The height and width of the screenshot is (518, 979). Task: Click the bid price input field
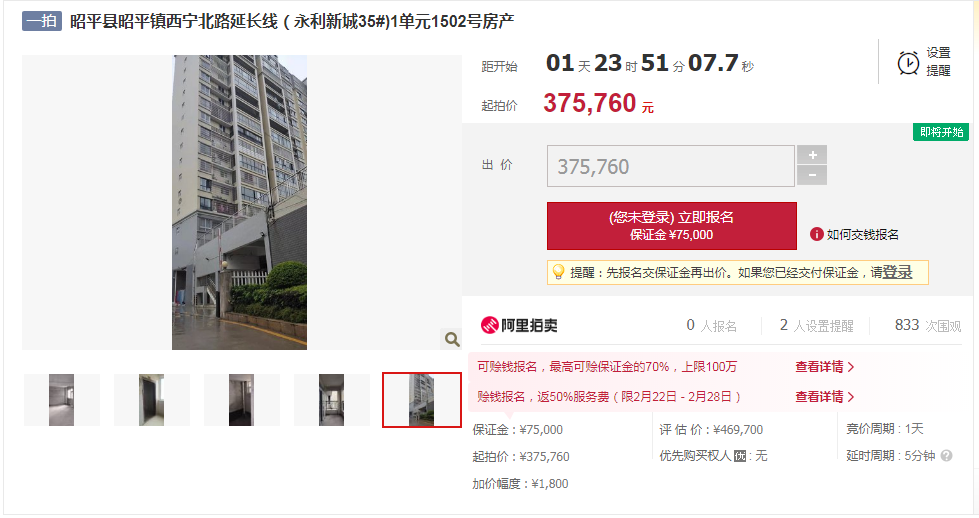671,166
